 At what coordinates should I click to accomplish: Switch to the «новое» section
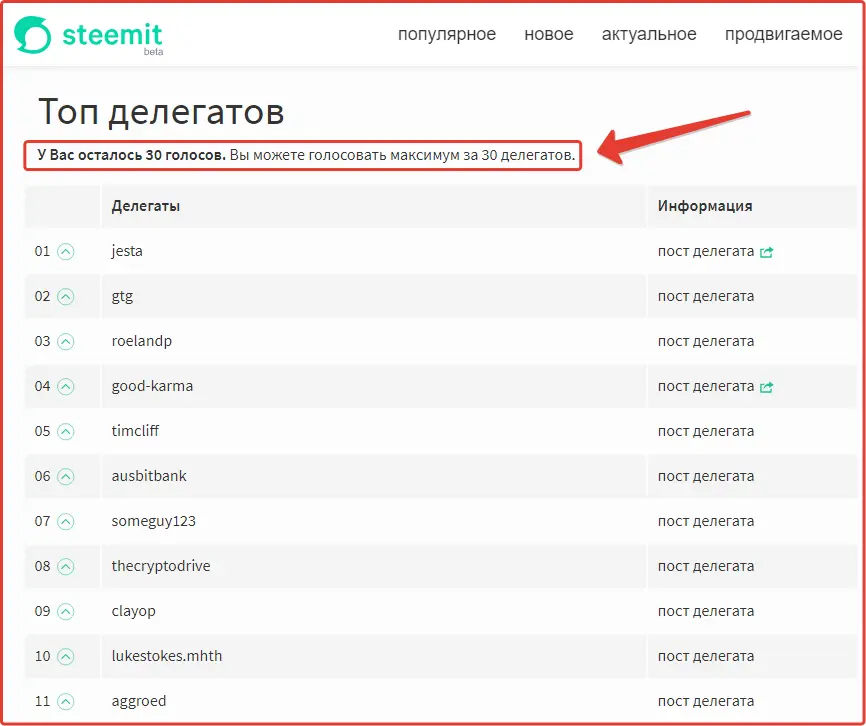click(548, 33)
